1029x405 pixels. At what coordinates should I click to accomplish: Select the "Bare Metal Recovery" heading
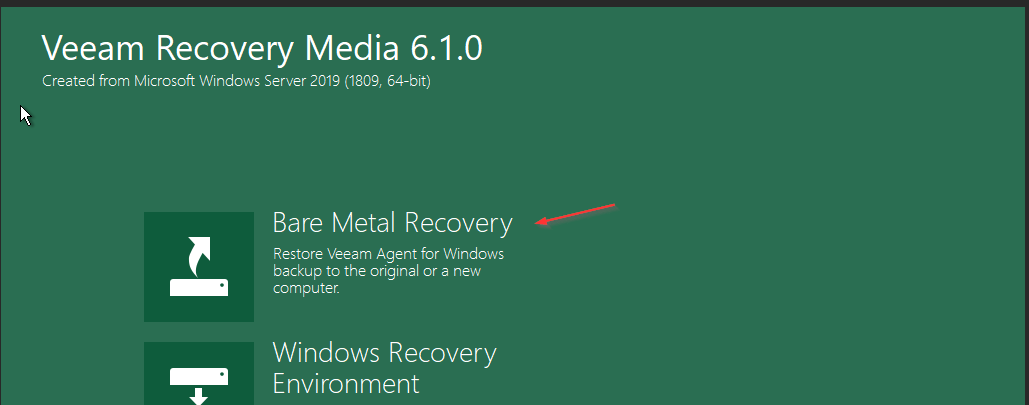tap(392, 224)
